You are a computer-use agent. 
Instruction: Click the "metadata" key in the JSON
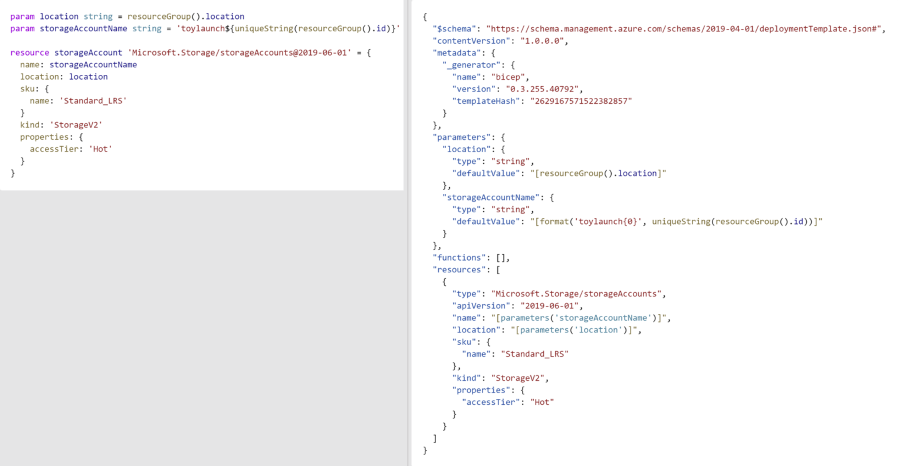455,53
